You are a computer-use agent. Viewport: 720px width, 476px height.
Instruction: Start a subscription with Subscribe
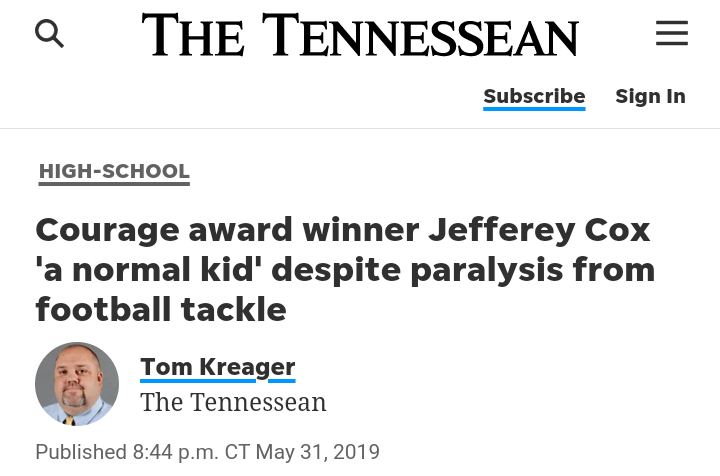tap(534, 96)
